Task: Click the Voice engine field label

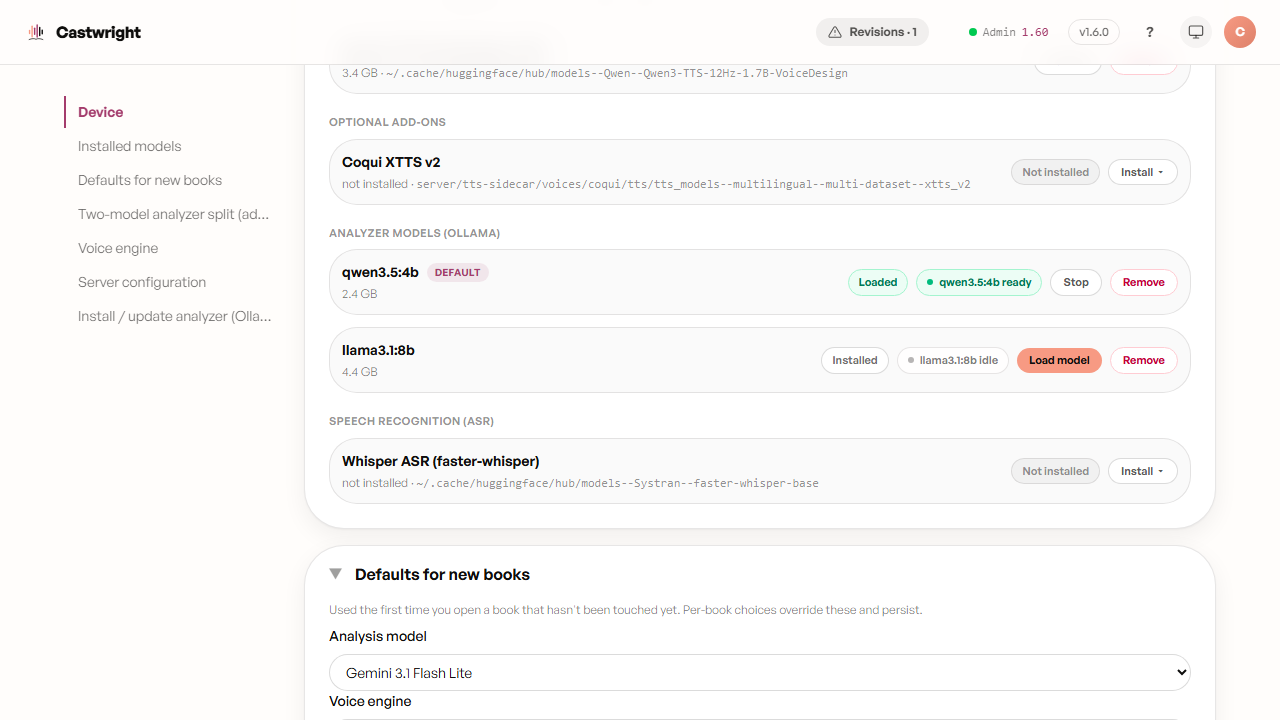Action: click(370, 701)
